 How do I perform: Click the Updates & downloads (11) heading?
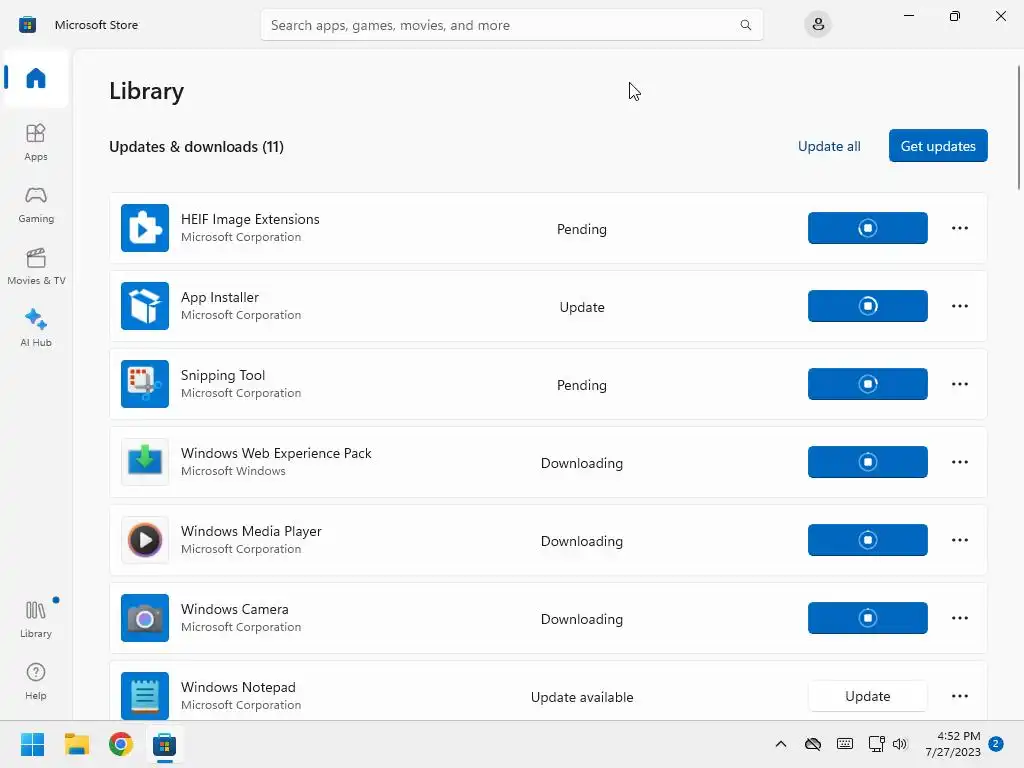coord(197,147)
